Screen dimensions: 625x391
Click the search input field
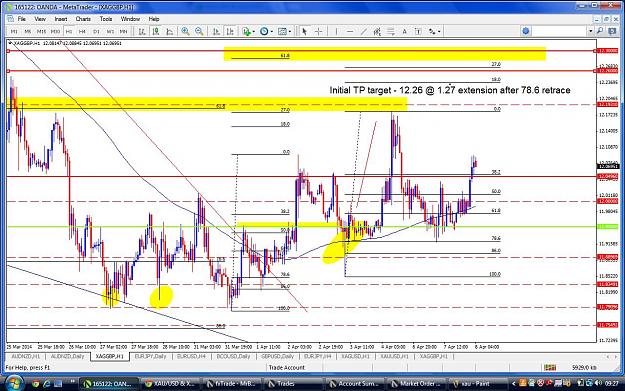[560, 31]
